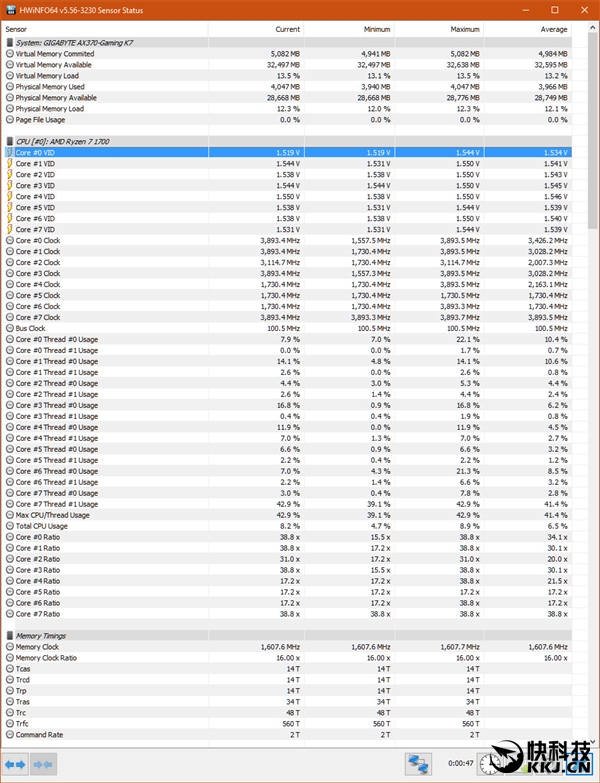This screenshot has width=600, height=783.
Task: Click sensor icon beside Core #7 Thread #1 Usage
Action: click(9, 504)
